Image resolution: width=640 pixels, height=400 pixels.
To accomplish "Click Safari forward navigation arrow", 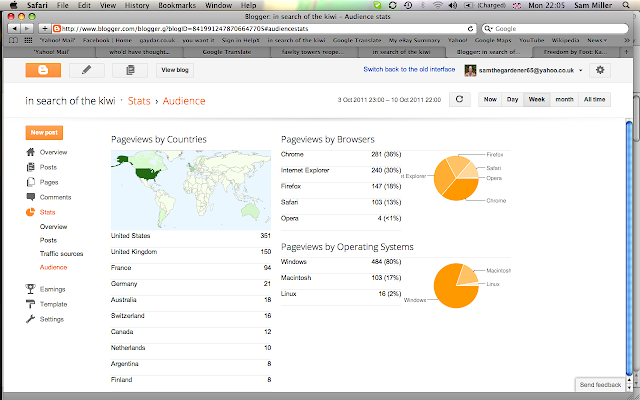I will point(27,29).
